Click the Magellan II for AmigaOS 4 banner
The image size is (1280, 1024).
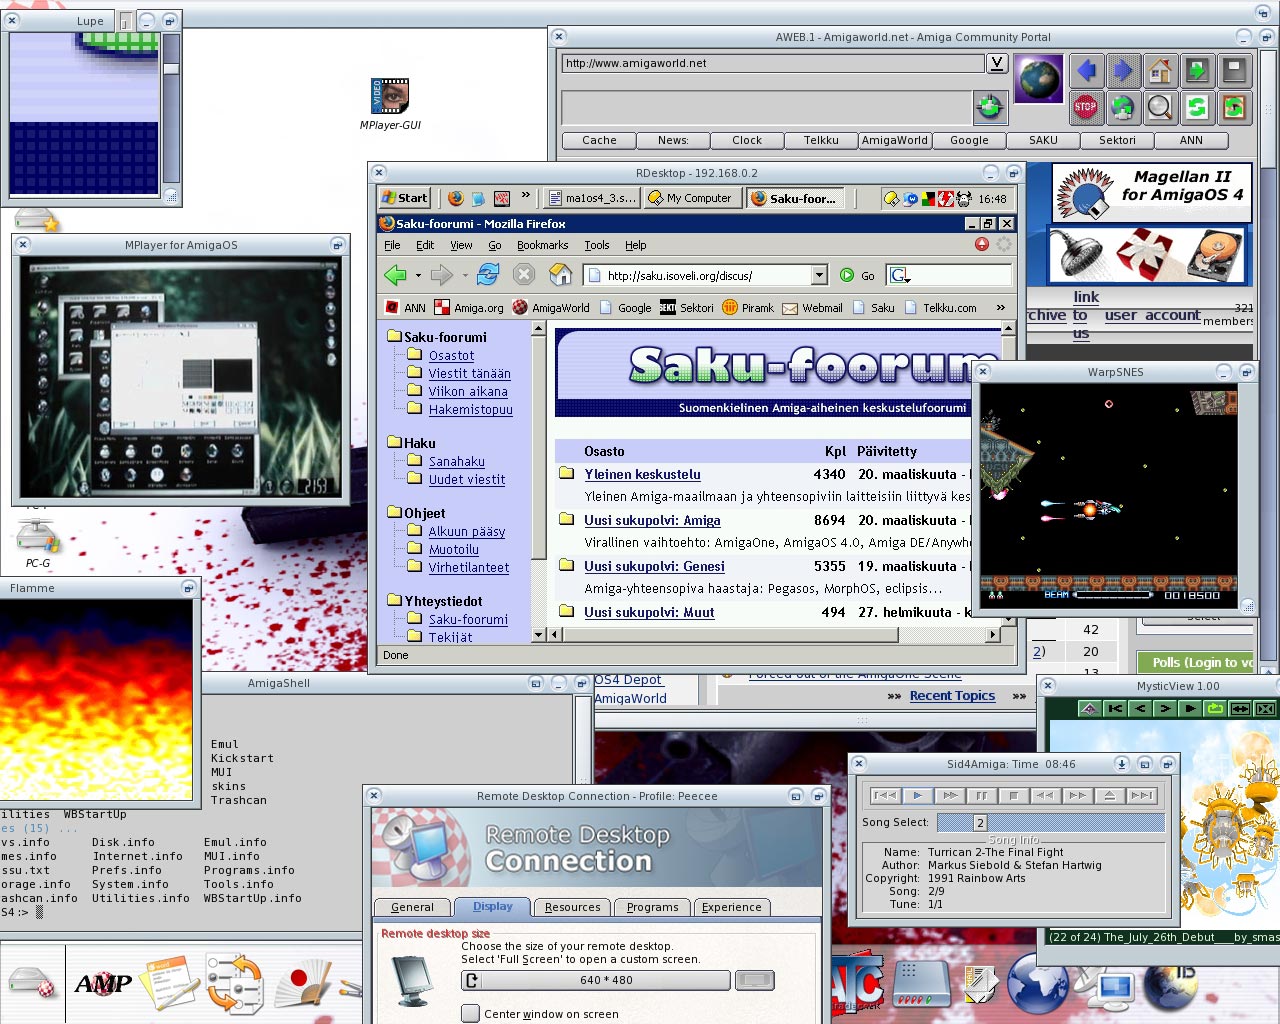point(1151,193)
